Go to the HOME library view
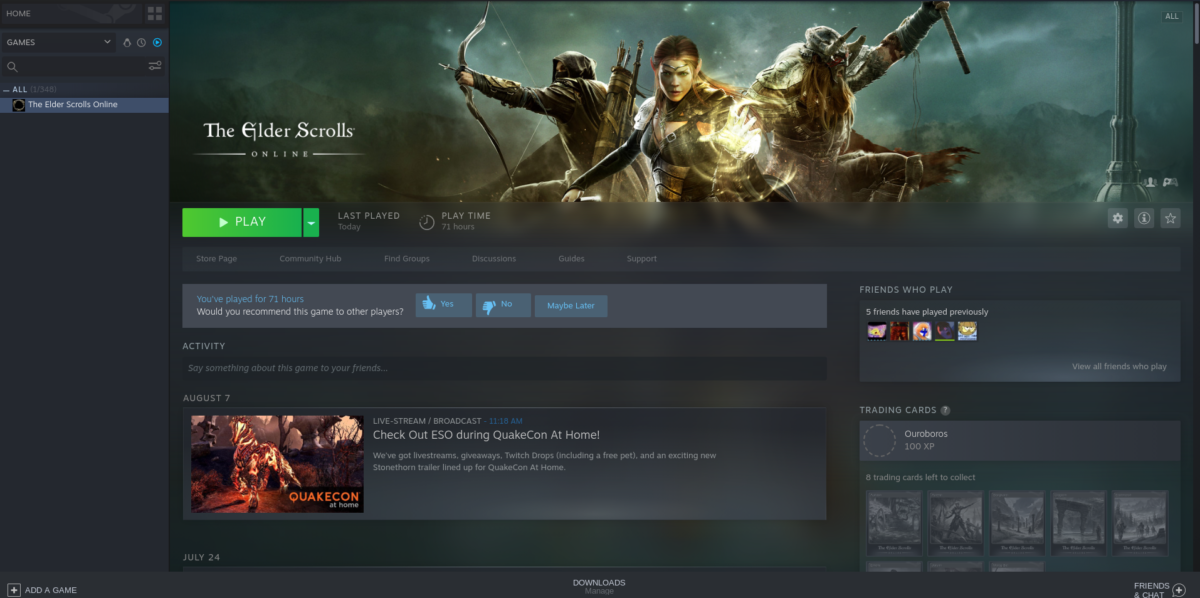This screenshot has width=1200, height=598. 70,13
